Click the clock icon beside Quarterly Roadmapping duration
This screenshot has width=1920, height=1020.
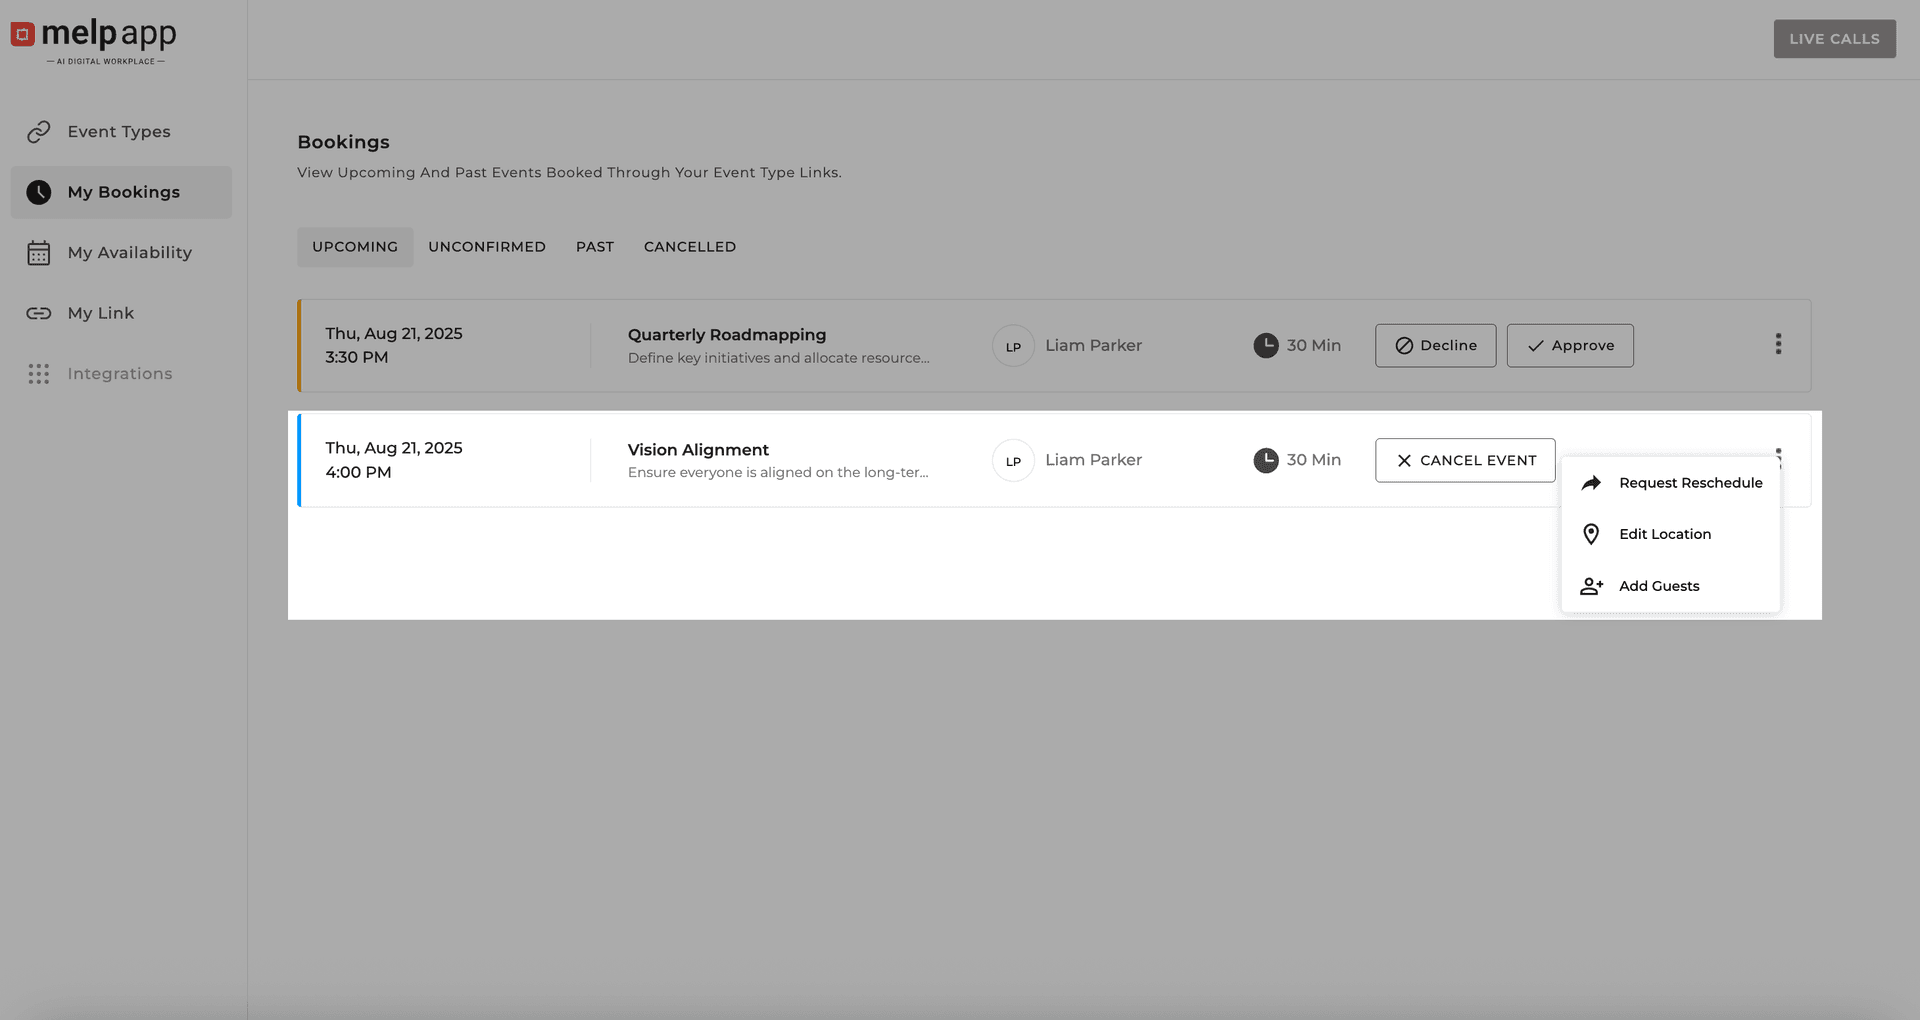click(x=1266, y=345)
